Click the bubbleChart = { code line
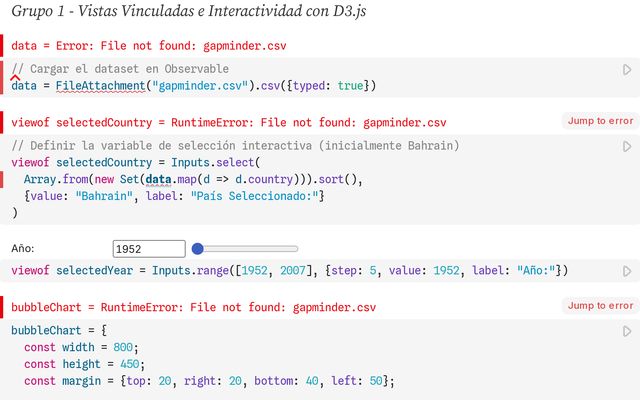Image resolution: width=640 pixels, height=400 pixels. coord(59,331)
